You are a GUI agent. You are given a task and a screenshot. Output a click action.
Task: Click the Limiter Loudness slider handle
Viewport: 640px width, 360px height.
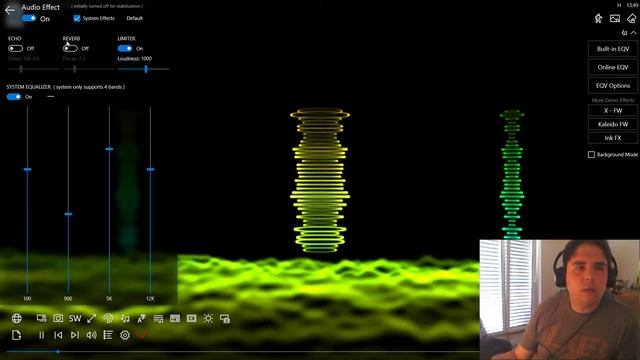click(x=146, y=69)
